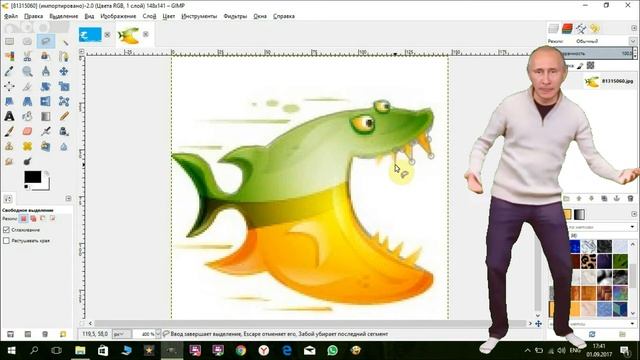Select the Crop tool

click(27, 86)
